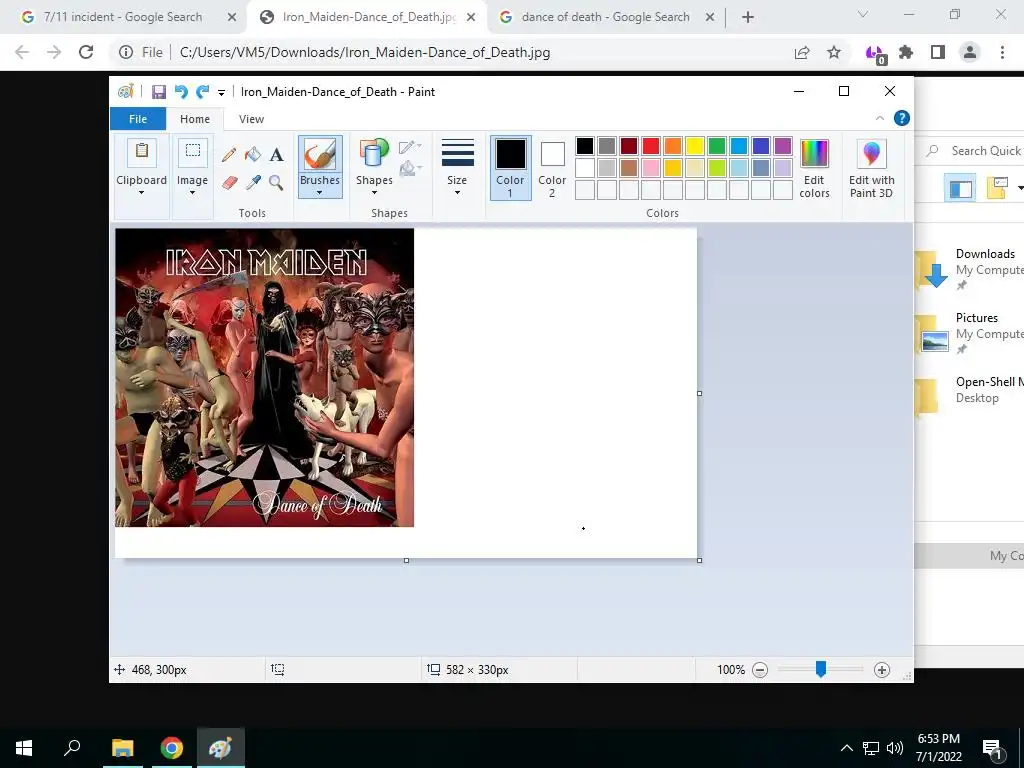Switch to the Home ribbon tab
The image size is (1024, 768).
pyautogui.click(x=195, y=119)
